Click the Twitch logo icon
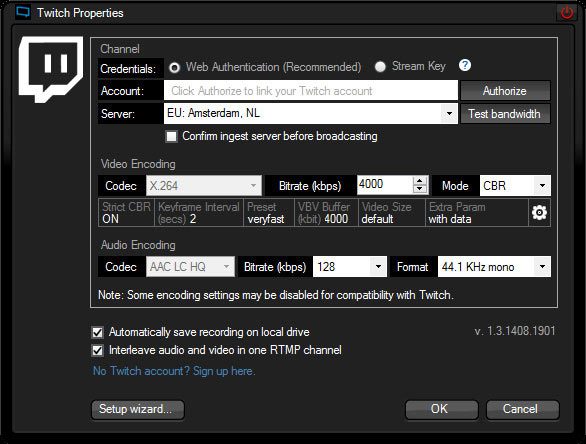The height and width of the screenshot is (444, 586). [x=51, y=69]
